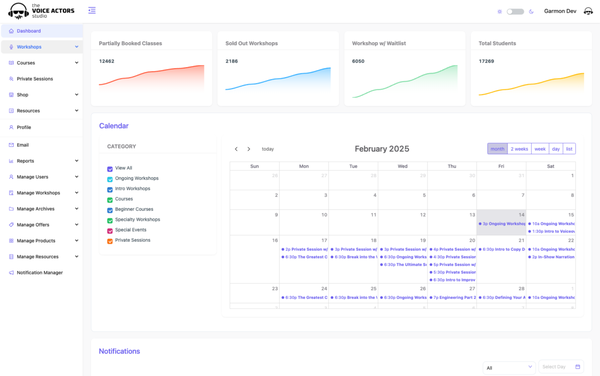
Task: Click the Partially Booked Classes red chart
Action: [152, 78]
